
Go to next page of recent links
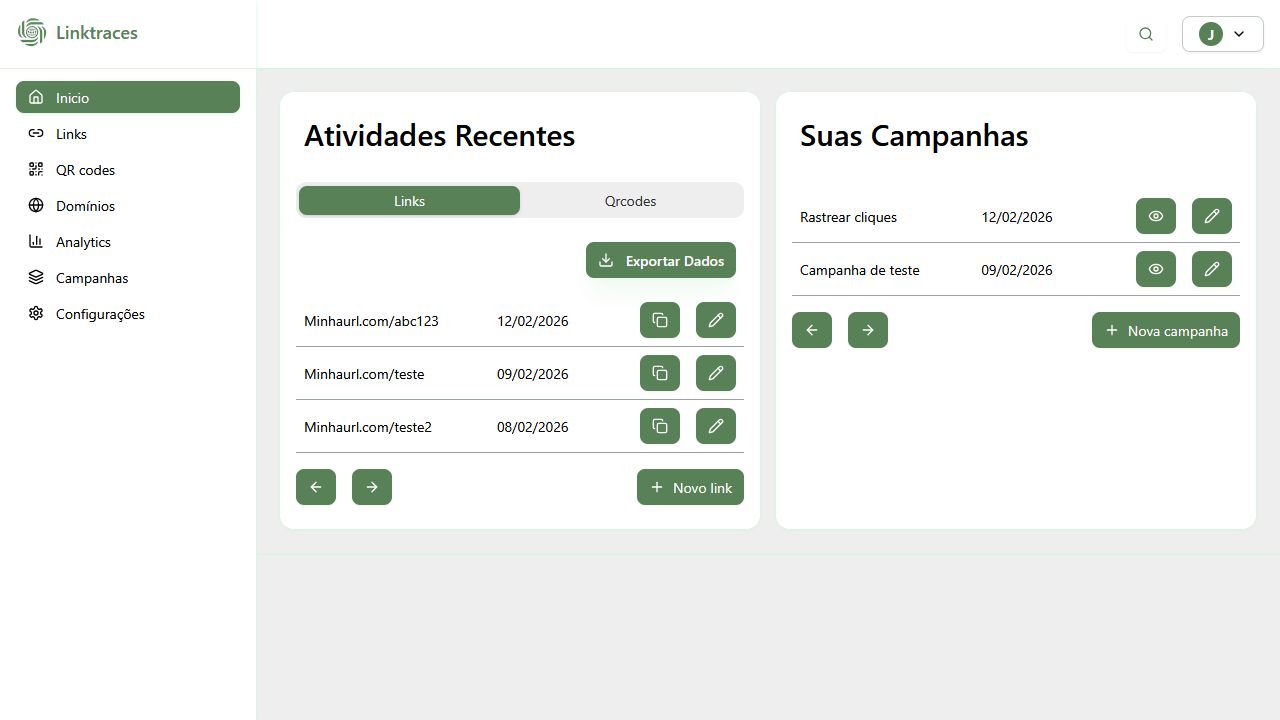click(x=372, y=487)
